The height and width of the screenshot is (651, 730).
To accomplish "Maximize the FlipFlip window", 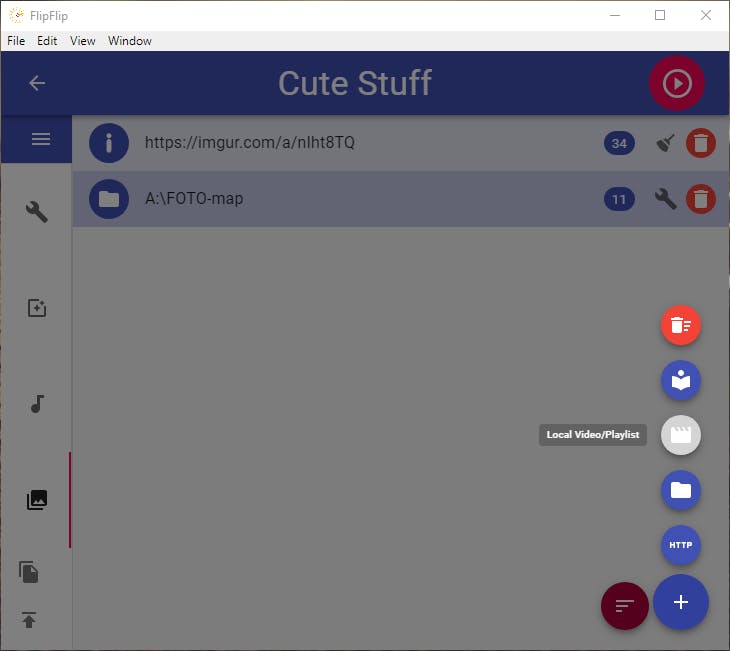I will 660,15.
